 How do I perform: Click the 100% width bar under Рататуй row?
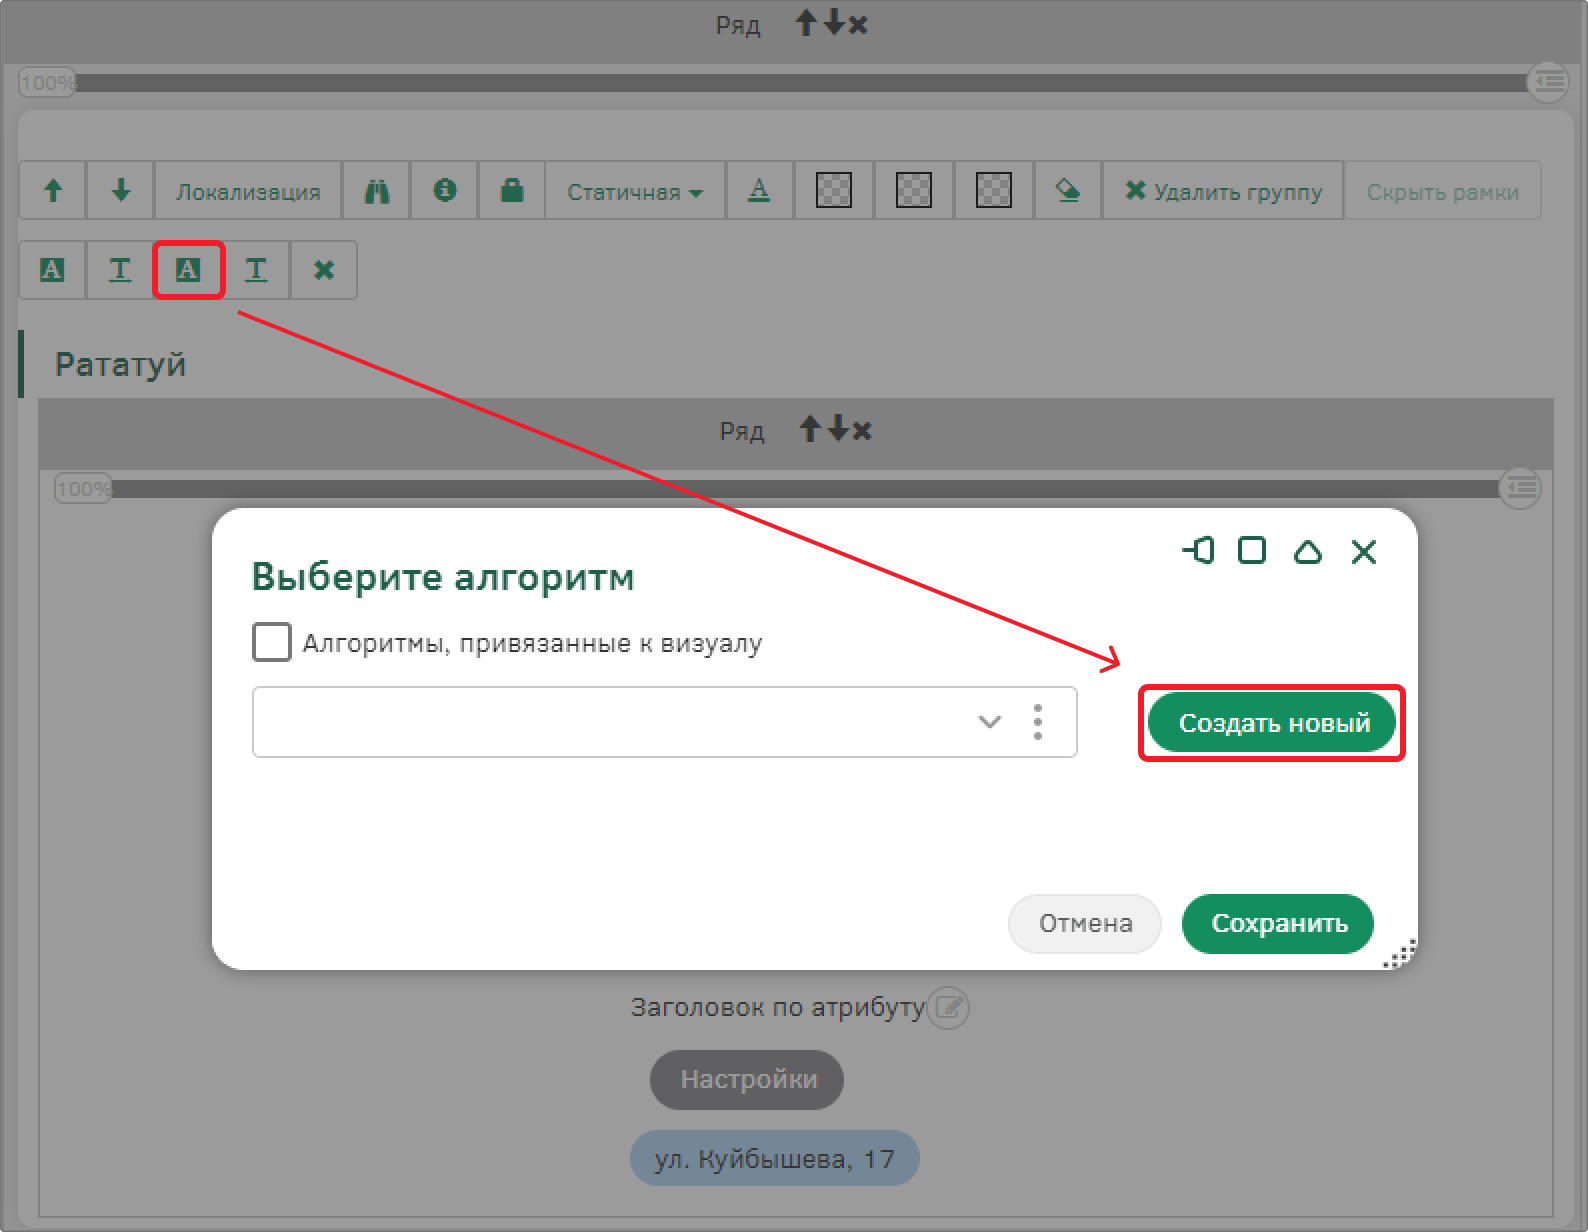point(805,488)
